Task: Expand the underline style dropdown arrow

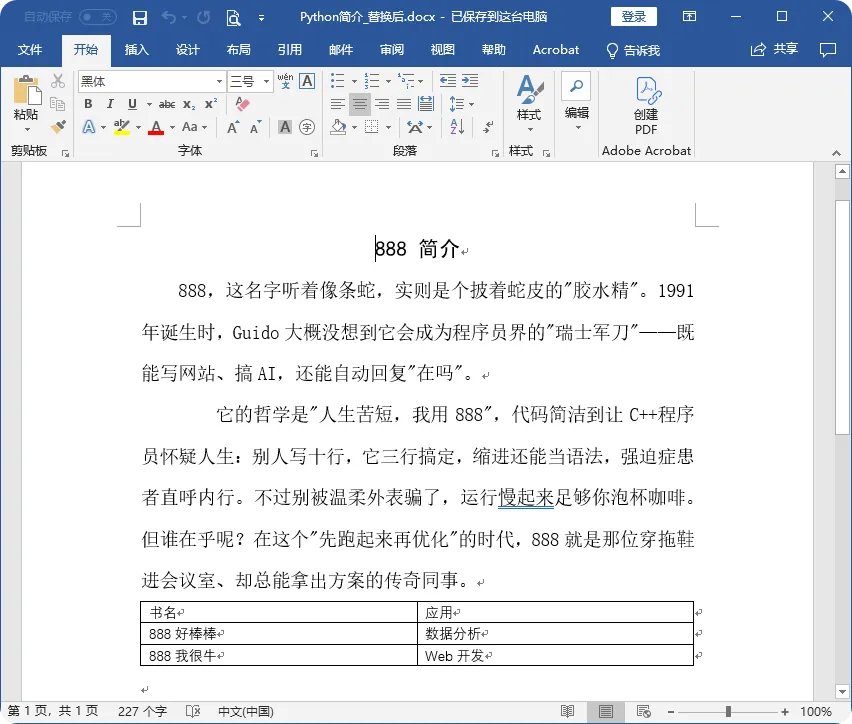Action: (149, 104)
